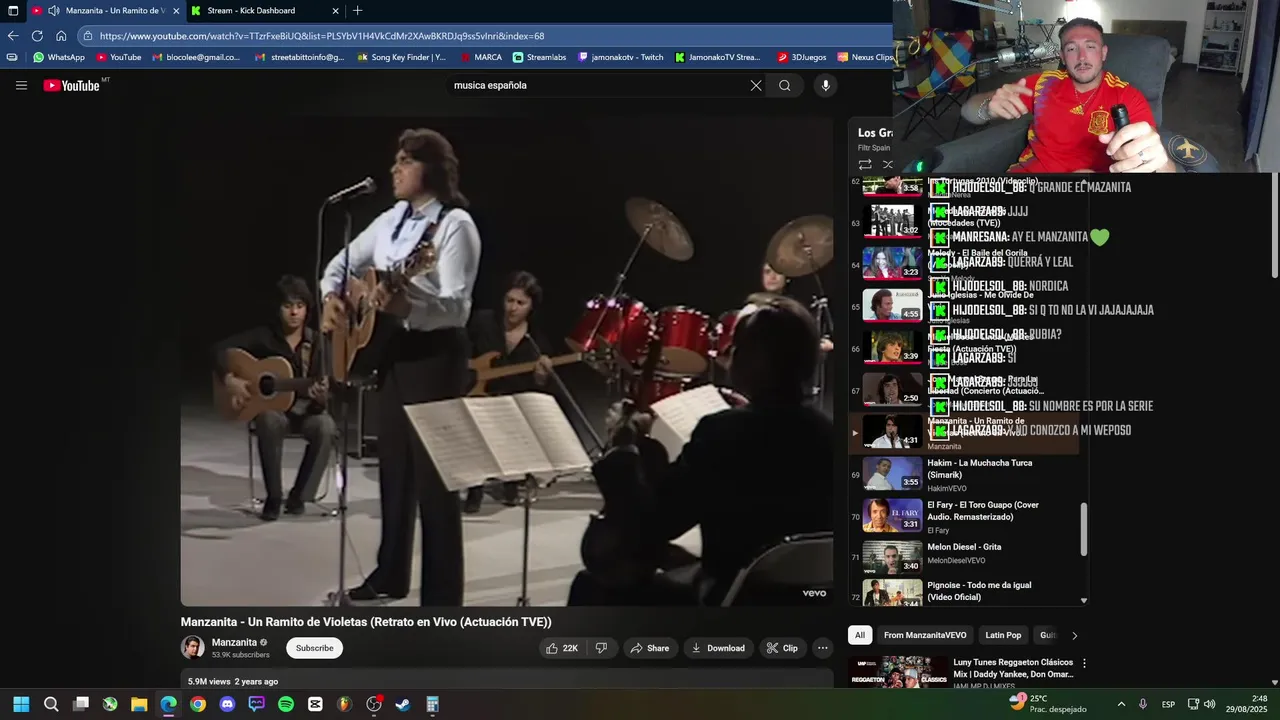Viewport: 1280px width, 720px height.
Task: Open Discord from taskbar
Action: click(227, 704)
